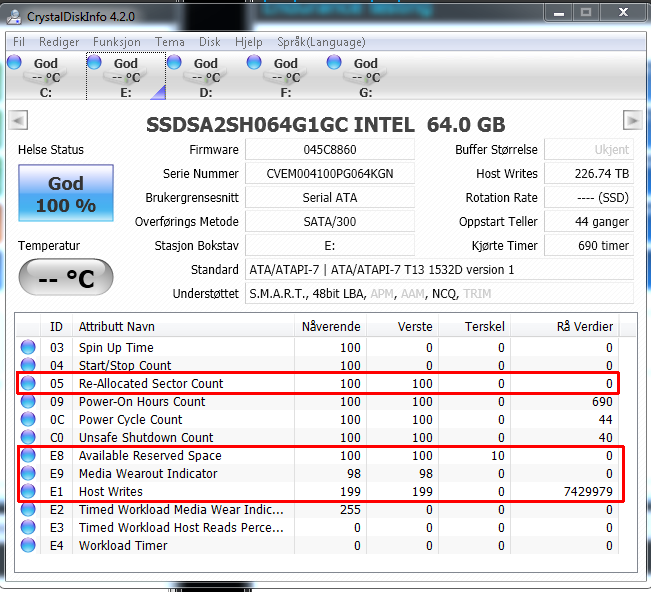This screenshot has height=592, width=651.
Task: Go to next disk with right arrow
Action: click(633, 120)
